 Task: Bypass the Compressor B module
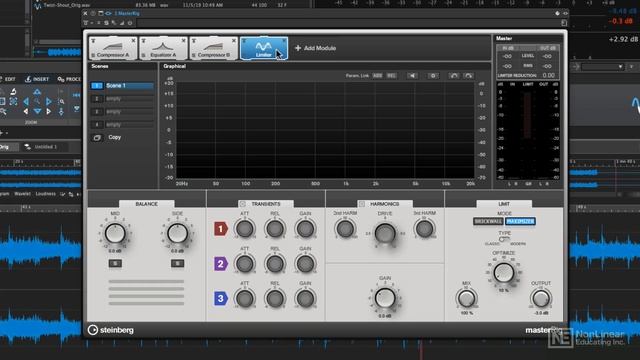point(194,41)
